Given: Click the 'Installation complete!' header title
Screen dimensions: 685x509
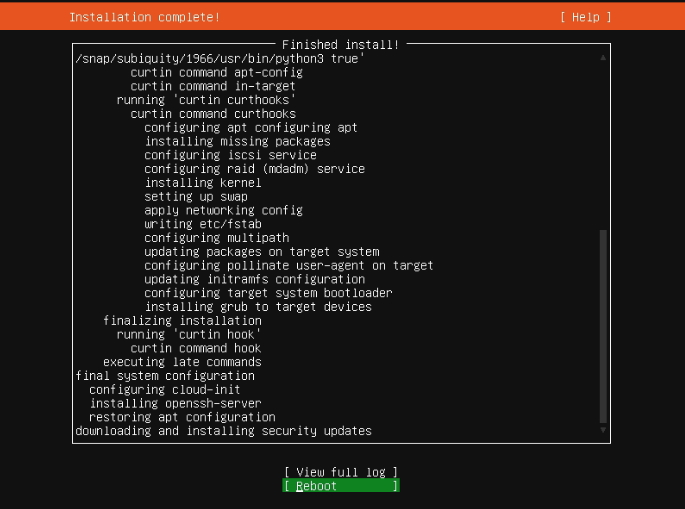Looking at the screenshot, I should 145,17.
